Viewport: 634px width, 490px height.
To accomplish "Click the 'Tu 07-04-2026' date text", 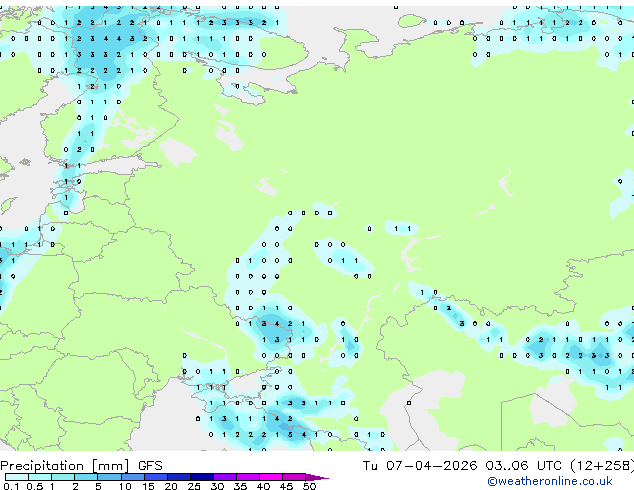I will pyautogui.click(x=420, y=465).
